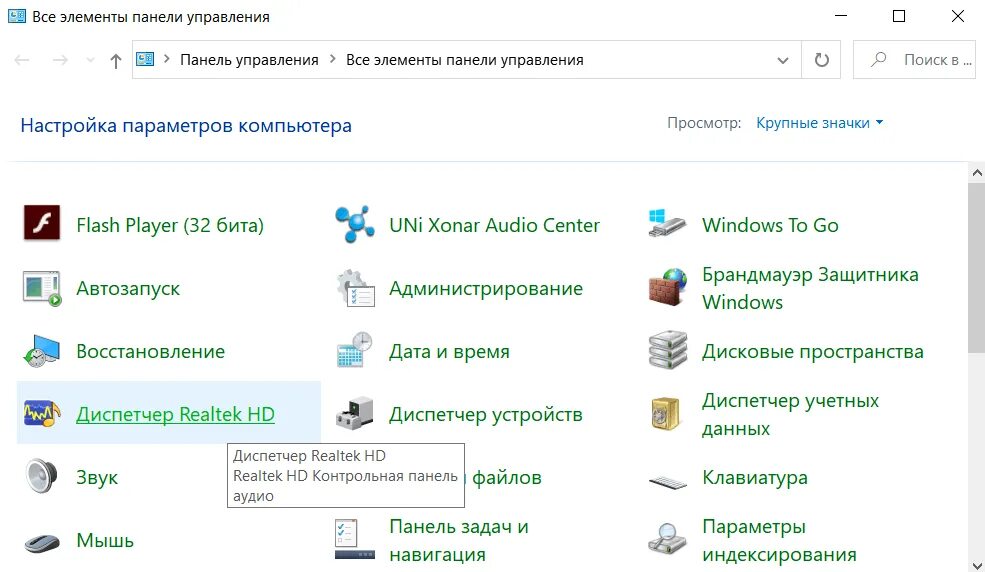Open the recent locations dropdown arrow
The width and height of the screenshot is (985, 572).
(90, 60)
